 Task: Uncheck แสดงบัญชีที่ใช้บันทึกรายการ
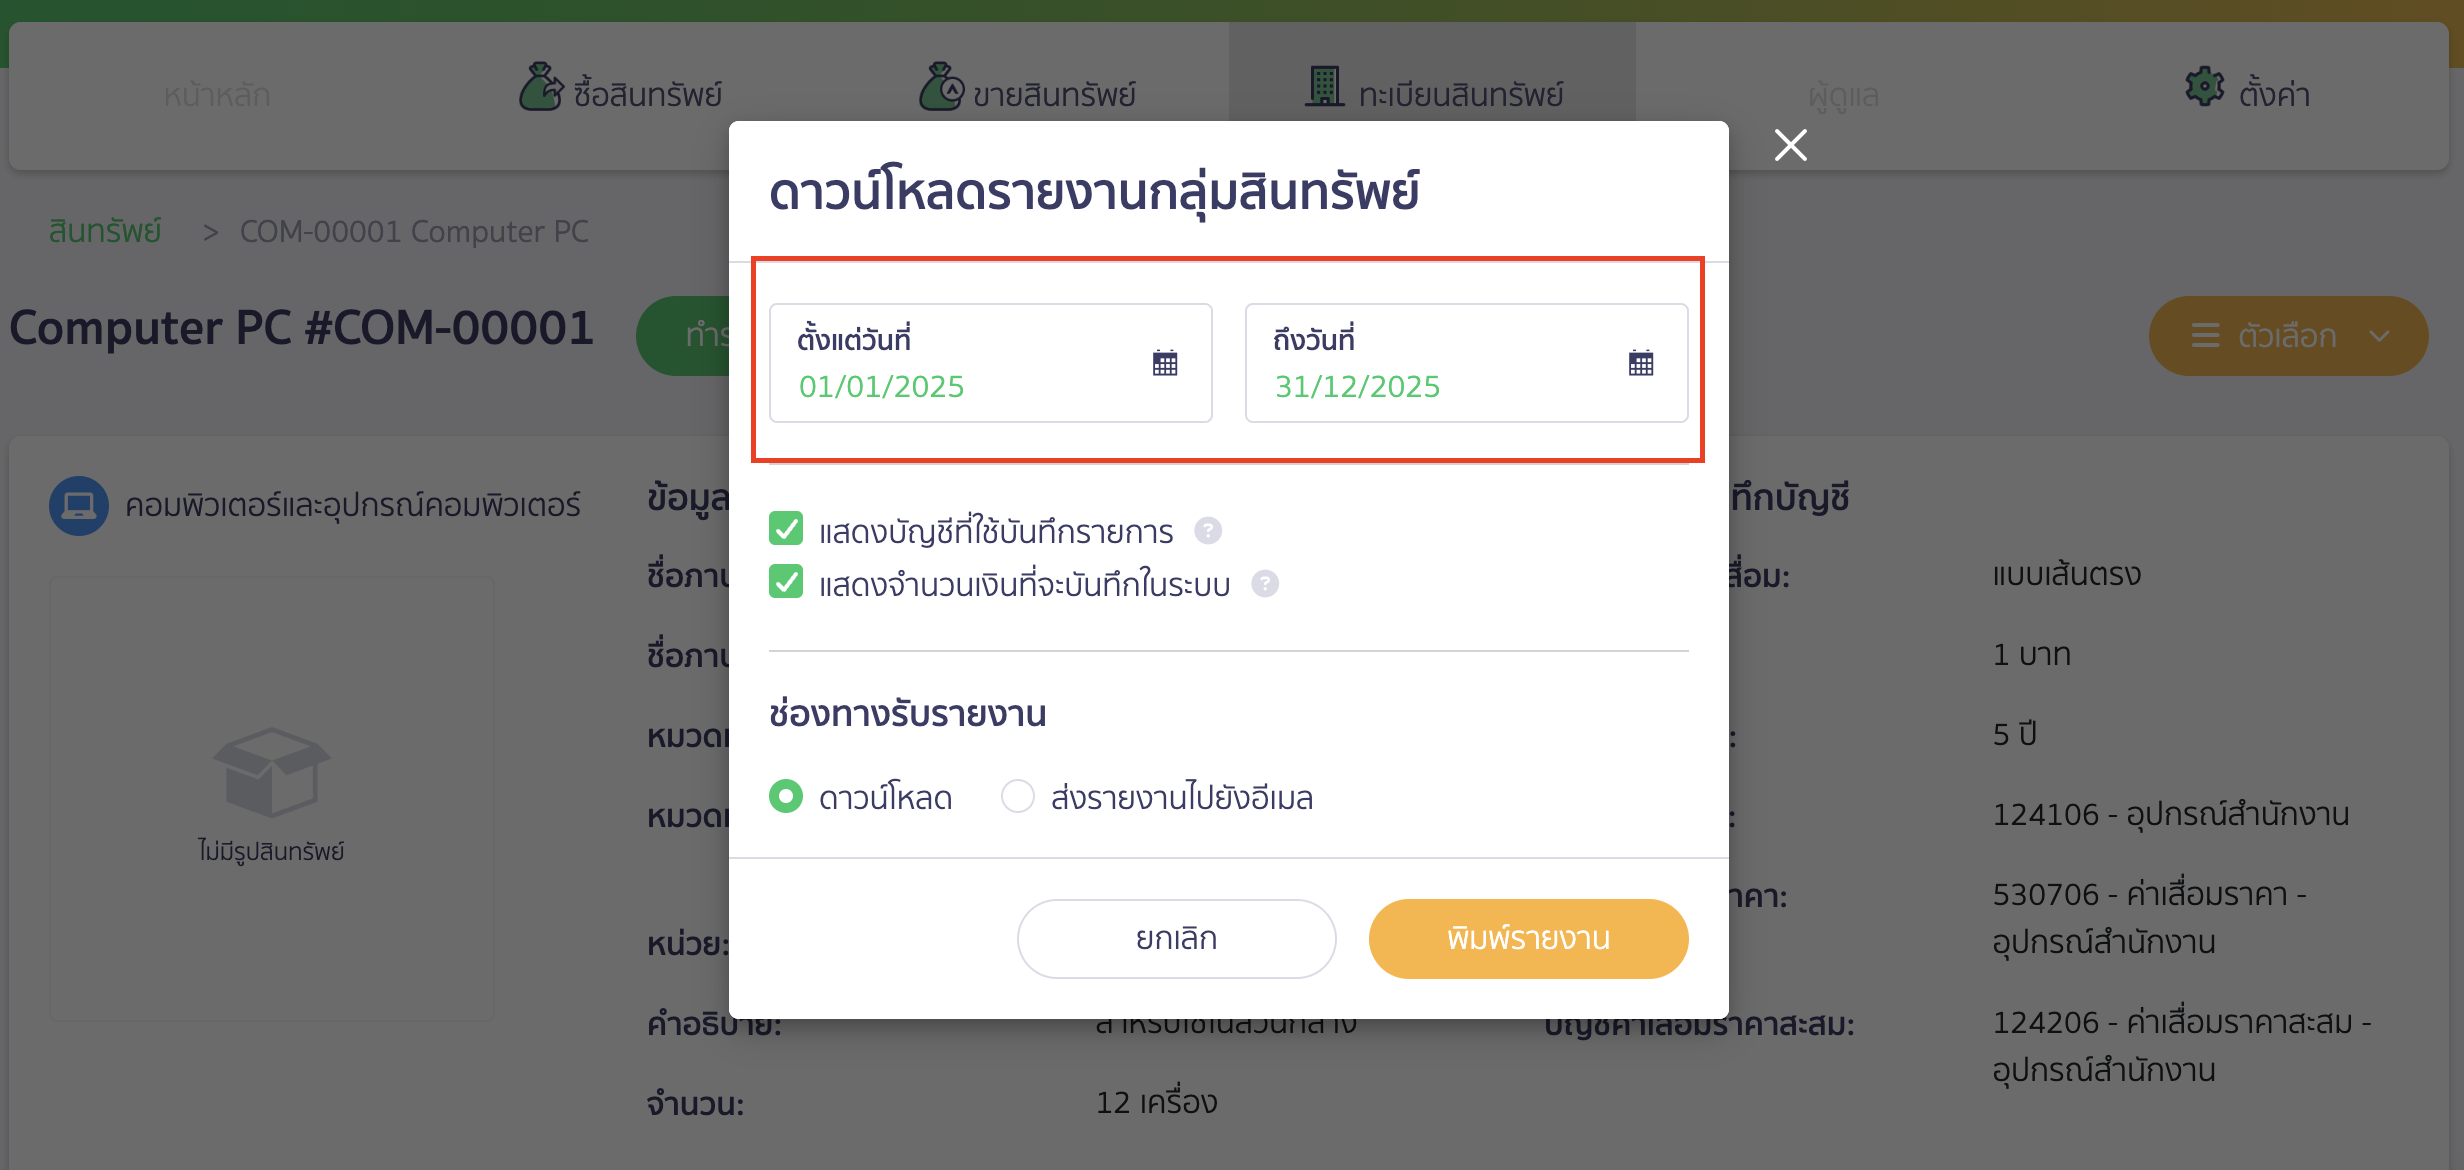point(787,529)
